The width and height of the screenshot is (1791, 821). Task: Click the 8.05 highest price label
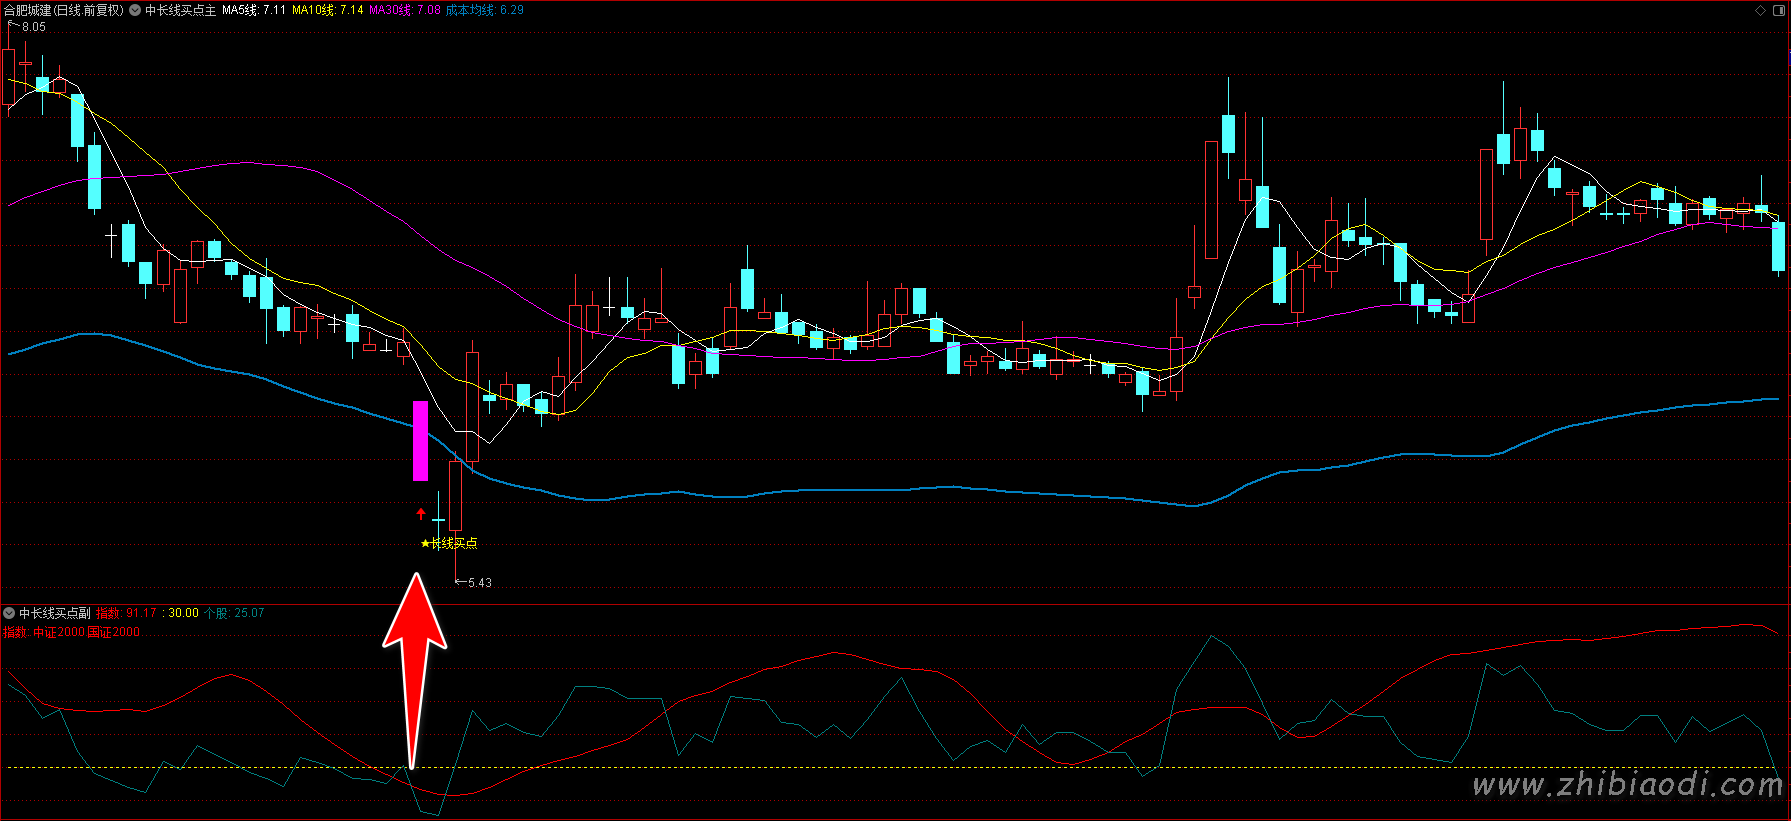[x=33, y=27]
